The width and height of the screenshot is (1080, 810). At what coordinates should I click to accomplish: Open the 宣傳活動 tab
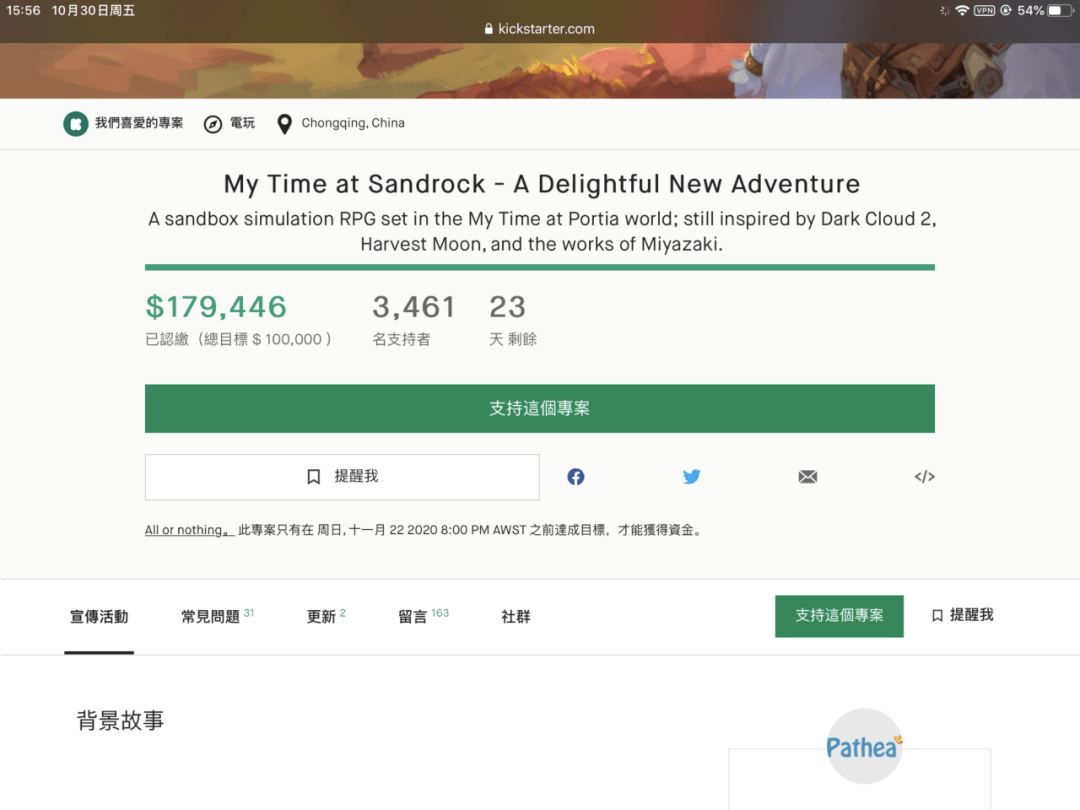pos(99,617)
